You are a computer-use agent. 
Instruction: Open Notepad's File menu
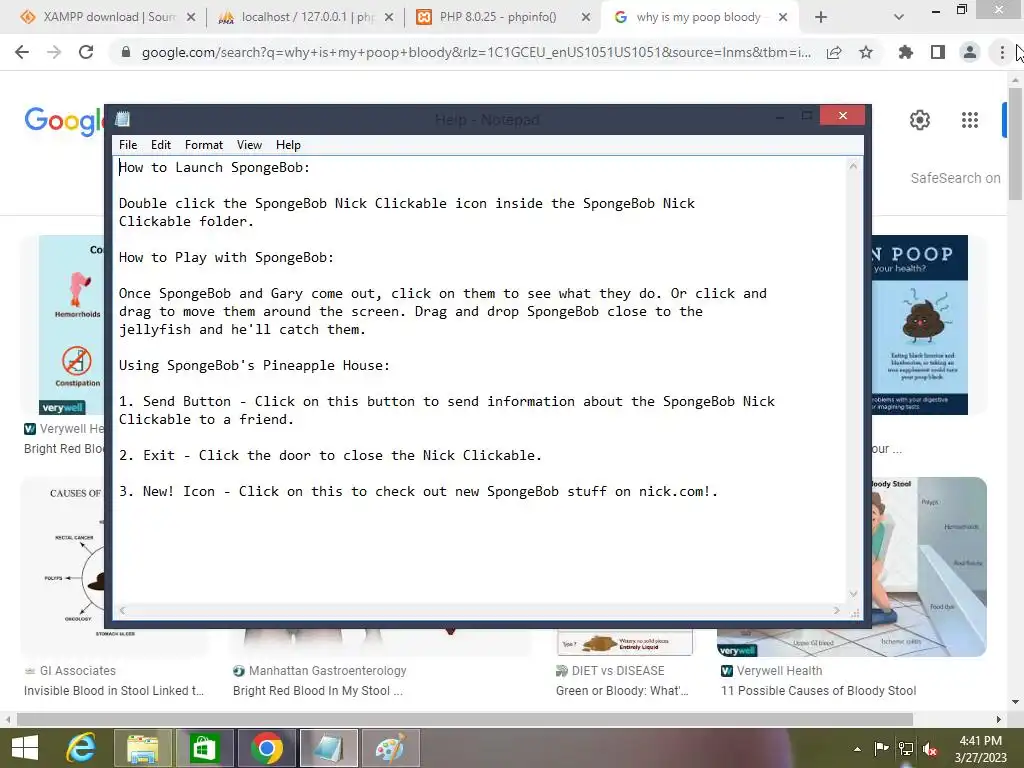coord(128,145)
